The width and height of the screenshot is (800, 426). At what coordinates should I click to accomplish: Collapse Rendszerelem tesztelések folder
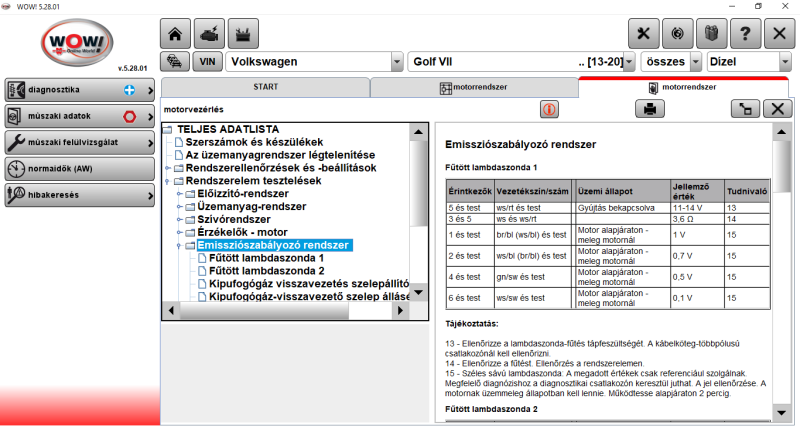pos(167,181)
